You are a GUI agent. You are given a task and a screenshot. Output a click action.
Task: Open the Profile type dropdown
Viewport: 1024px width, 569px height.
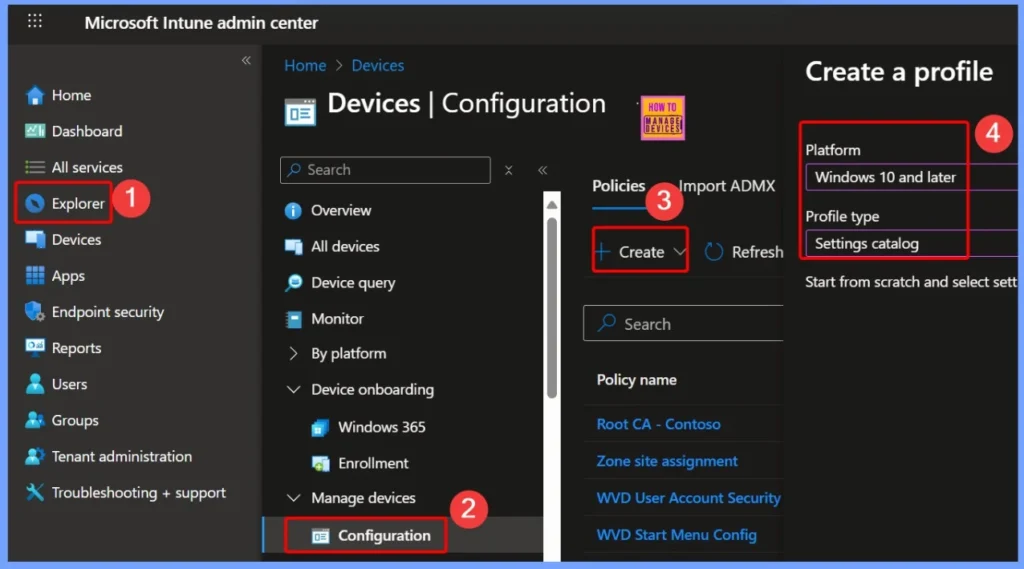911,244
